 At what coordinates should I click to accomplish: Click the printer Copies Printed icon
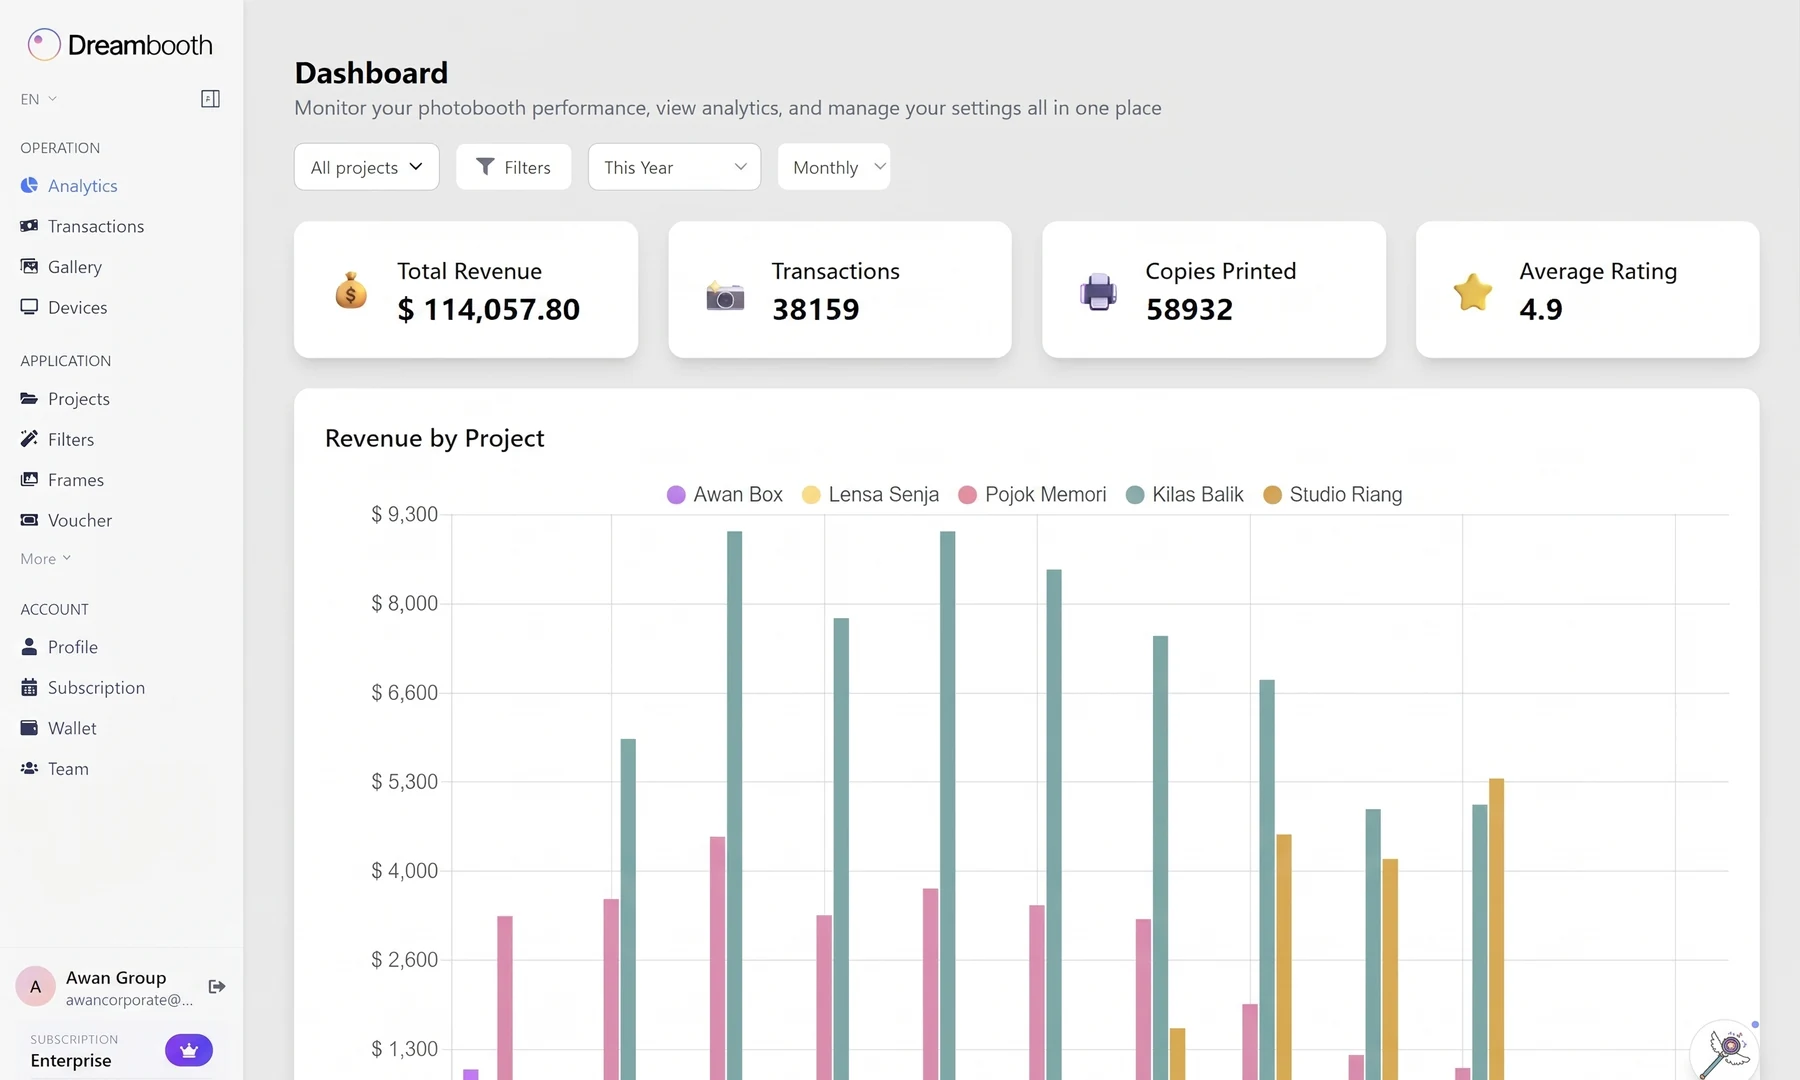1098,291
